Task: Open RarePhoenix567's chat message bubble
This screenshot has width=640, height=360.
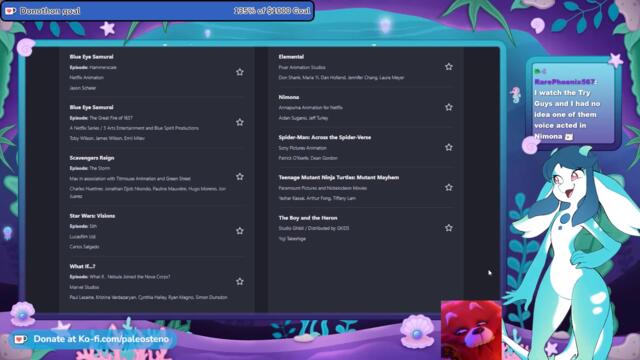Action: pyautogui.click(x=573, y=104)
